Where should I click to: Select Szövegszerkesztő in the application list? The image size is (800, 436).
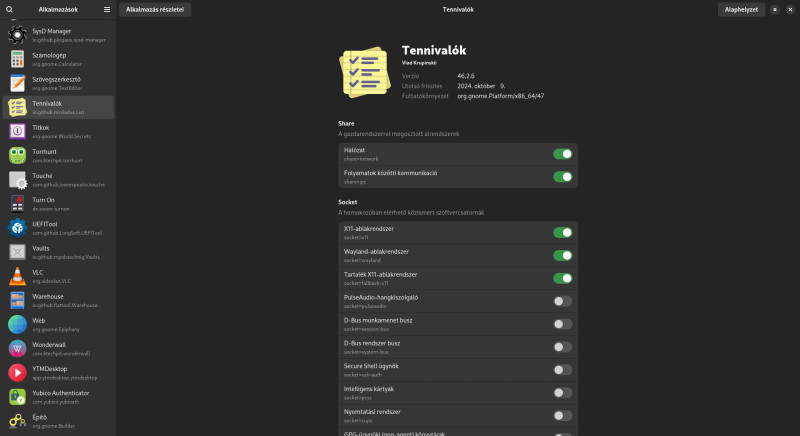(x=59, y=83)
